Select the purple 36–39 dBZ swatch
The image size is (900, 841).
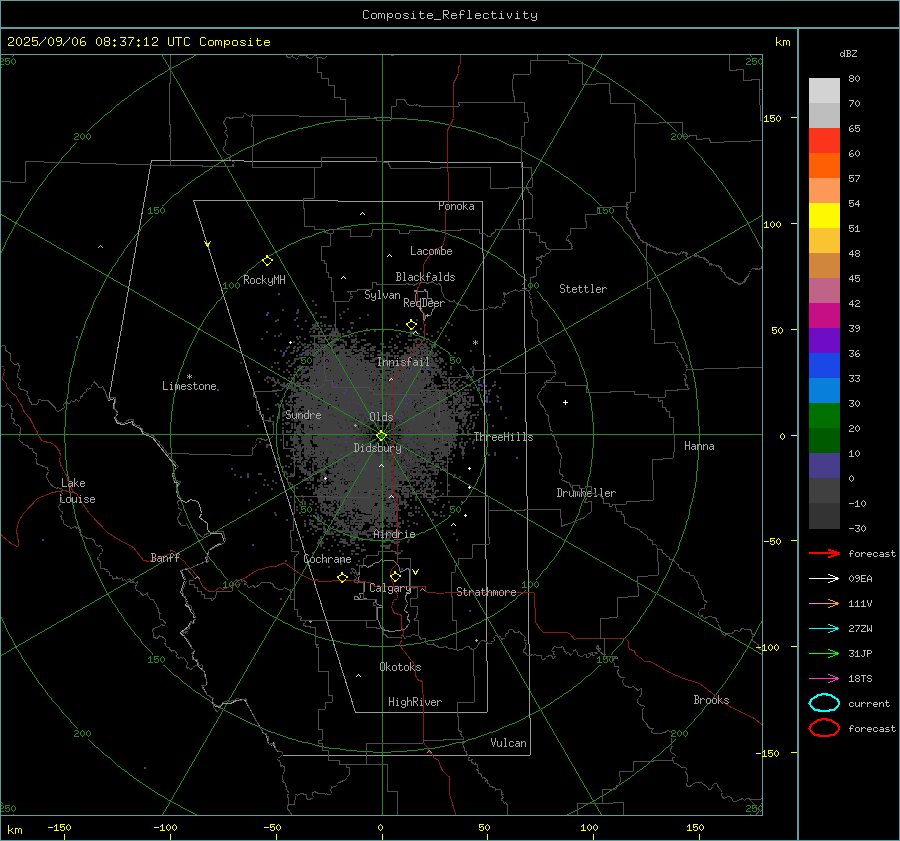click(x=824, y=340)
